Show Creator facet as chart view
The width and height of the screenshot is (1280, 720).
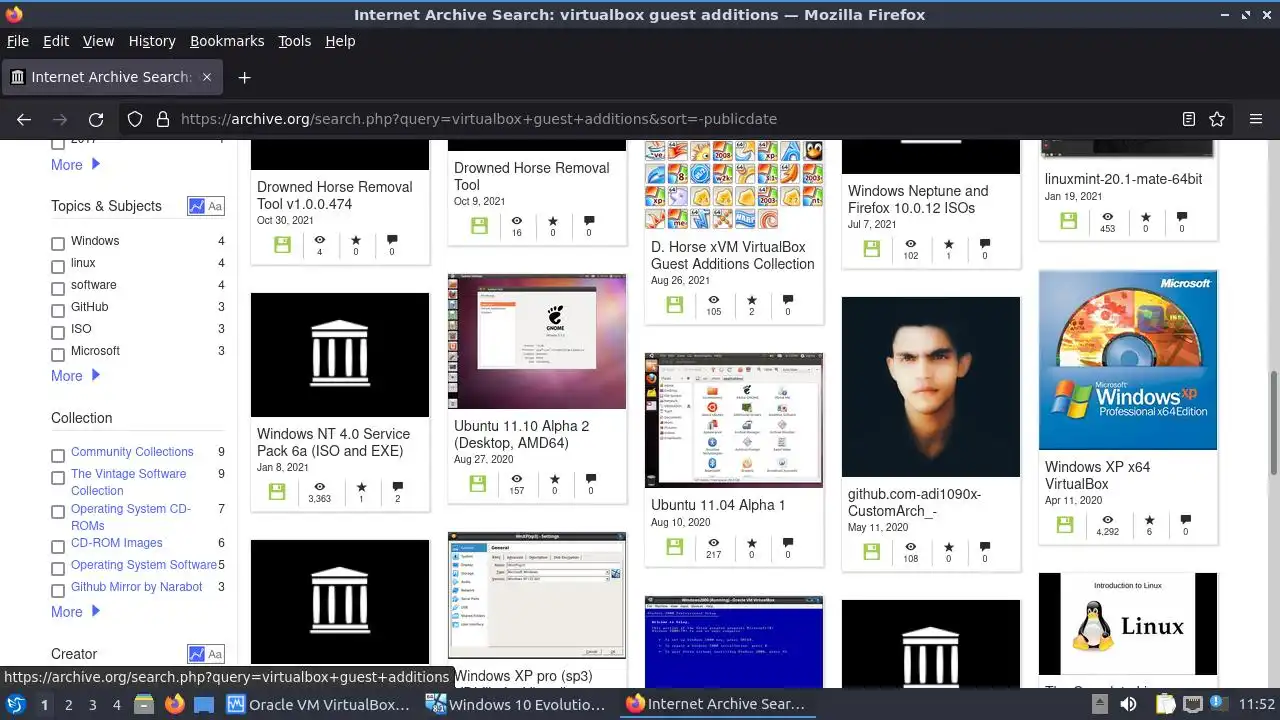click(196, 654)
